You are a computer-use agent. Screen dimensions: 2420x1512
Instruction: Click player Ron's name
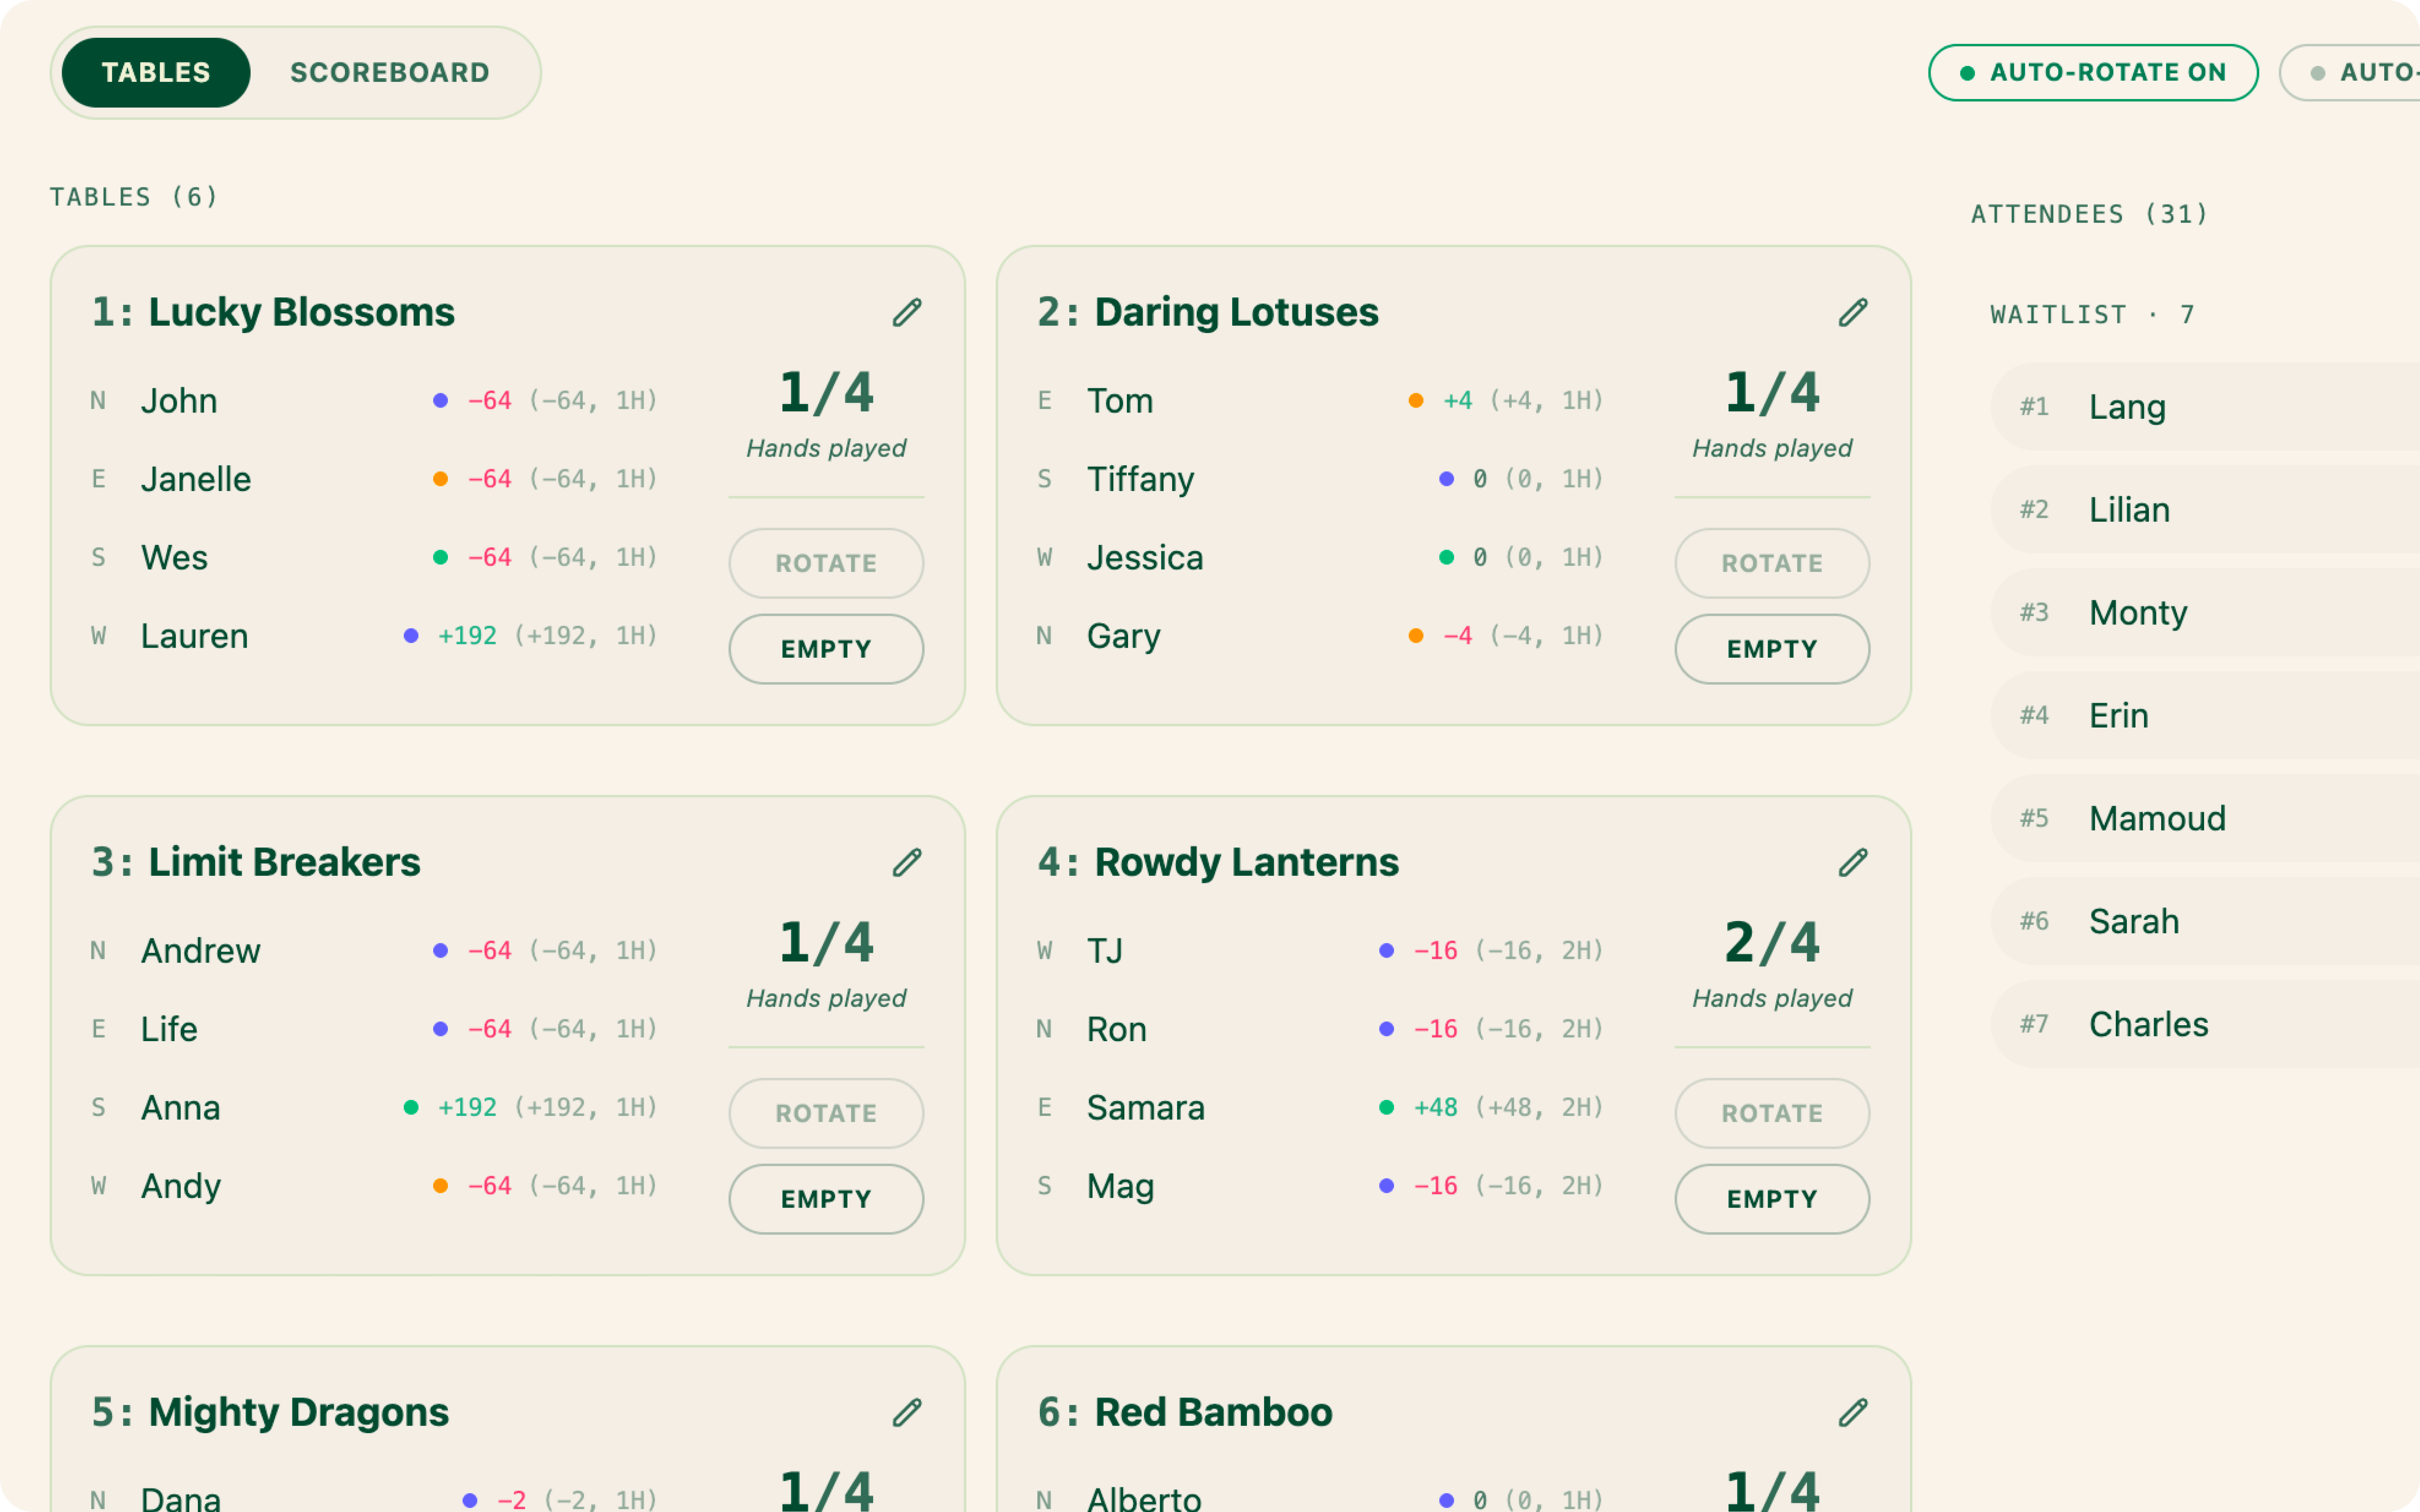point(1117,1030)
